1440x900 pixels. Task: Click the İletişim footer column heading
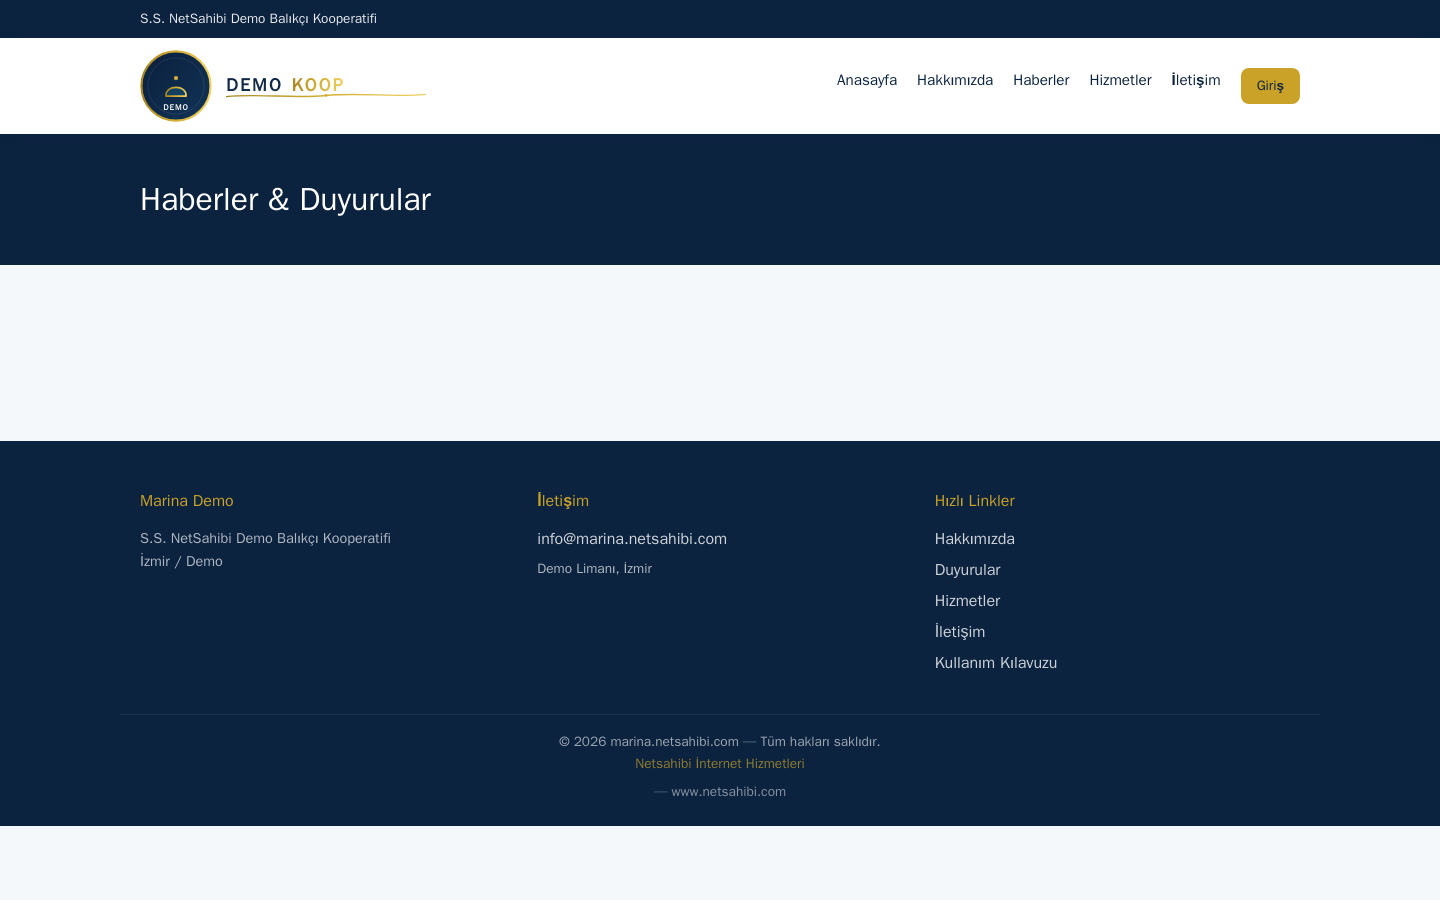(563, 501)
